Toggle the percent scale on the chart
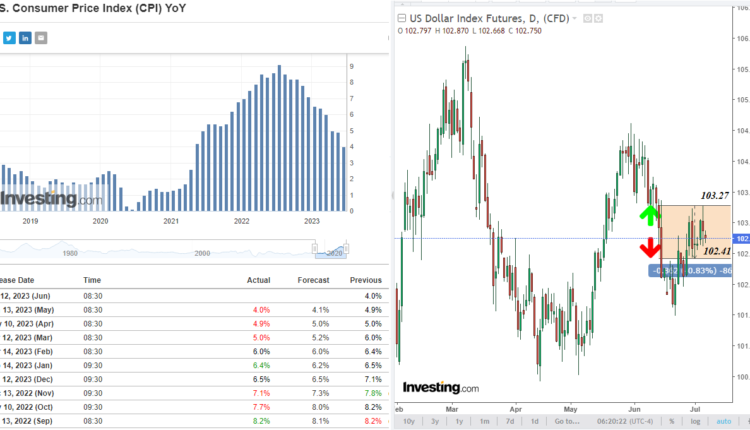The width and height of the screenshot is (750, 430). point(672,421)
